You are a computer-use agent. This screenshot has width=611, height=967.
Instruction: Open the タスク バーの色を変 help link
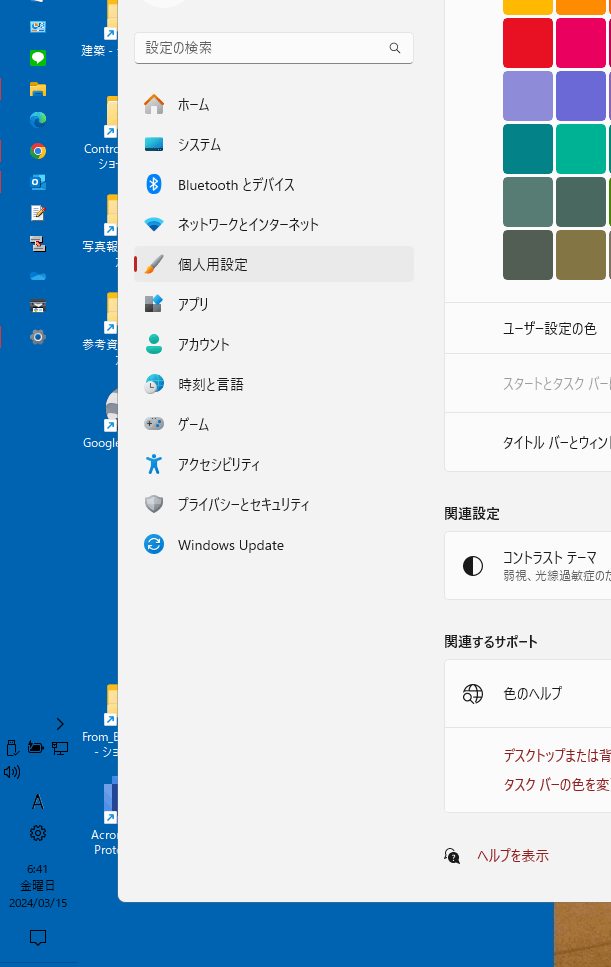point(557,784)
